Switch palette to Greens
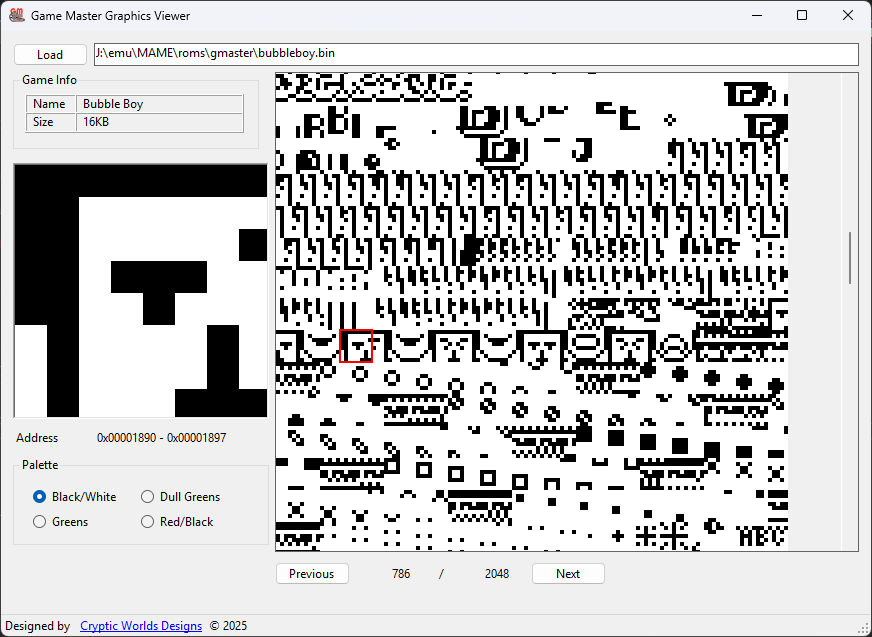 coord(40,522)
